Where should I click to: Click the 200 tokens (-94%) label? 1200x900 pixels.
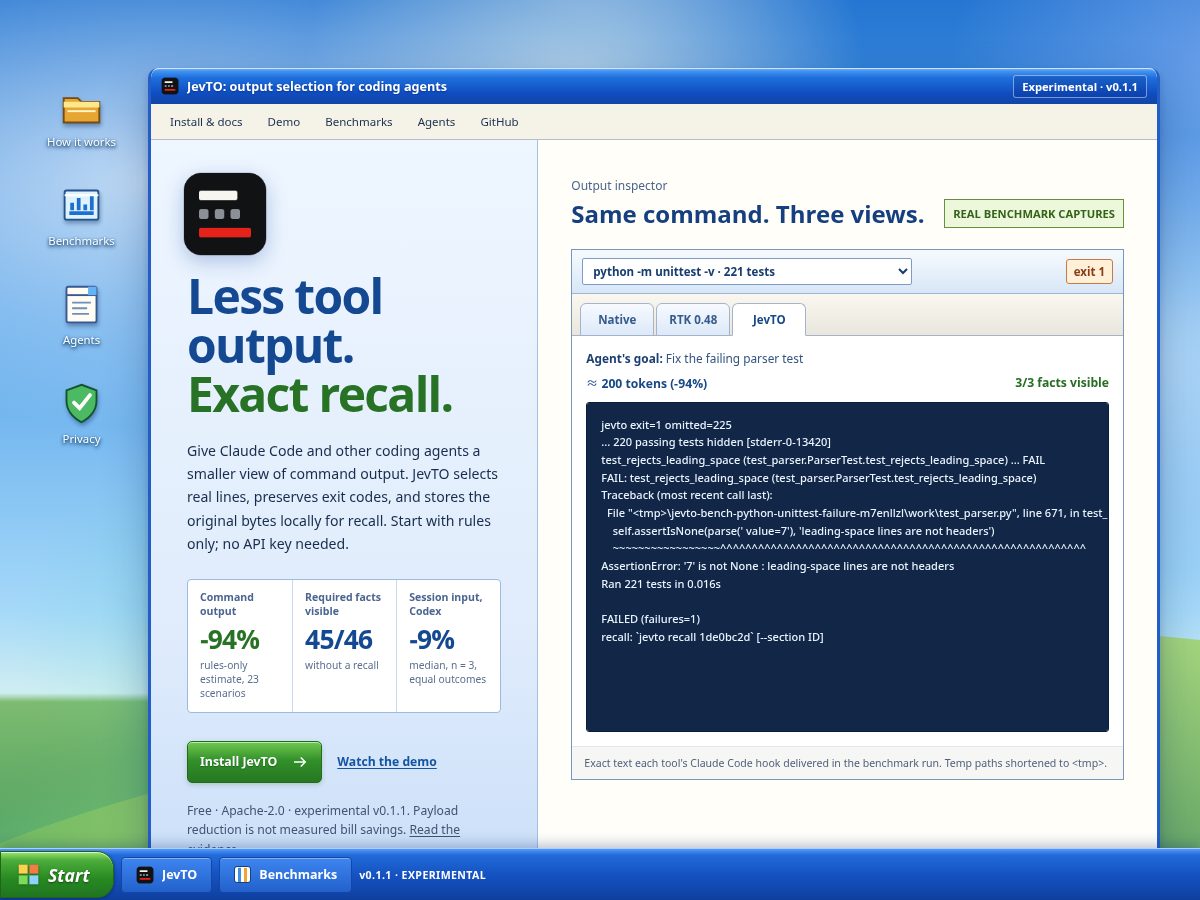point(647,383)
